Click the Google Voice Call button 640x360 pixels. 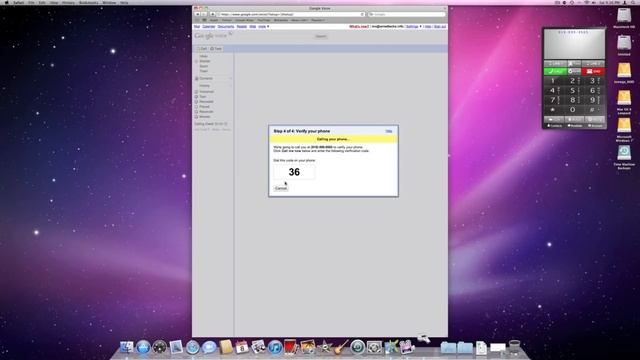(202, 49)
